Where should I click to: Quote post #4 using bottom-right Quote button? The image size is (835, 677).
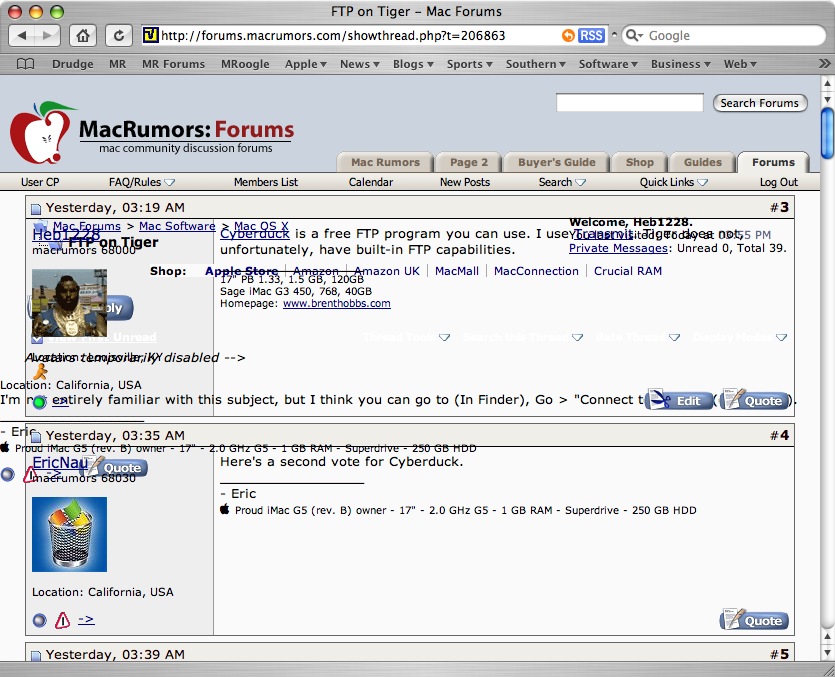[x=754, y=620]
